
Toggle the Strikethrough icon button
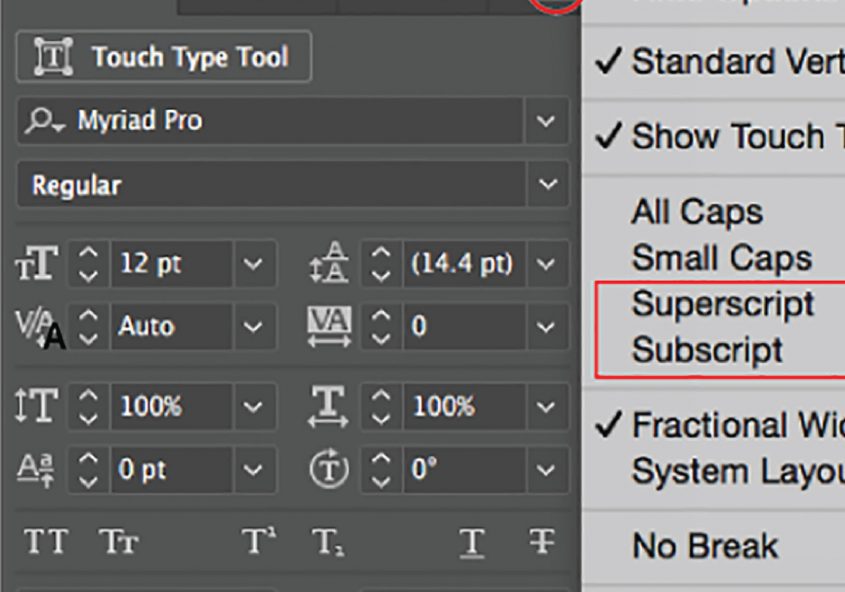(540, 543)
